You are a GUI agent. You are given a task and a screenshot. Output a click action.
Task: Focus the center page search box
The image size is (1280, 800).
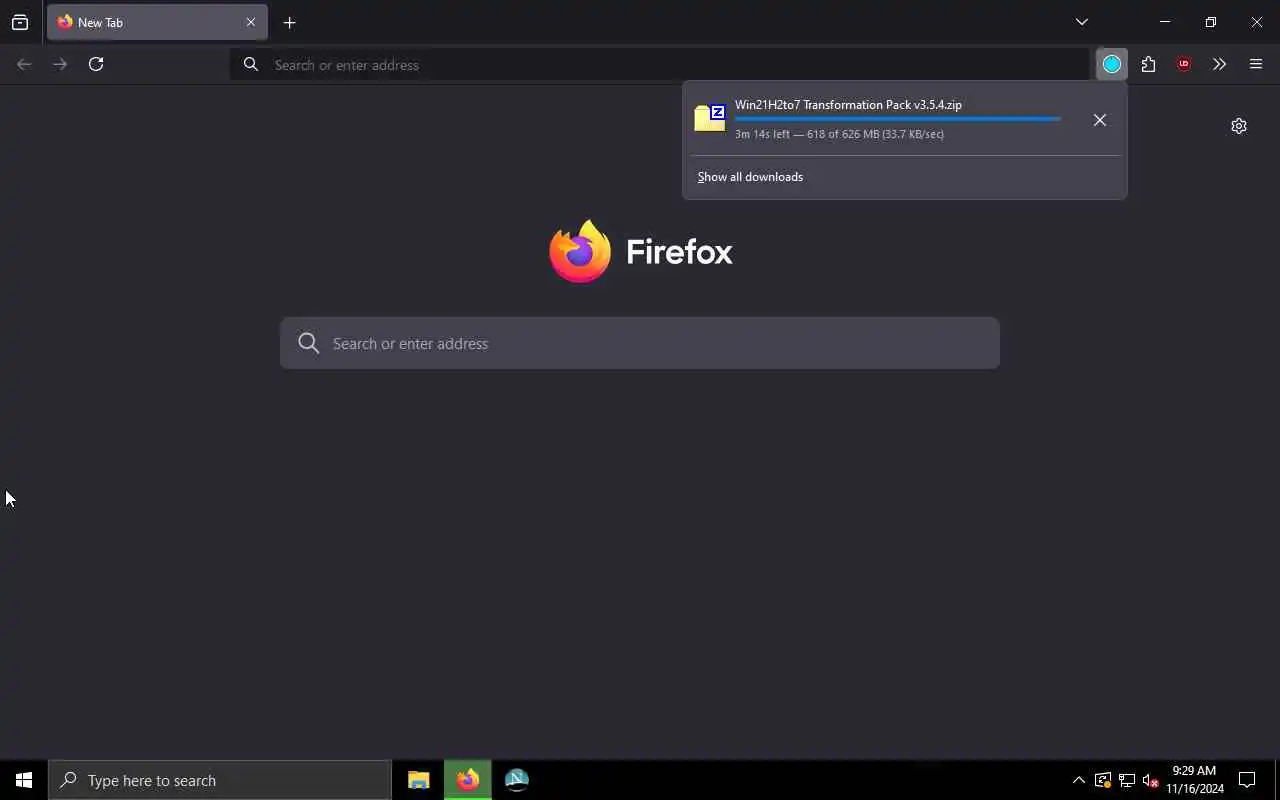(640, 343)
